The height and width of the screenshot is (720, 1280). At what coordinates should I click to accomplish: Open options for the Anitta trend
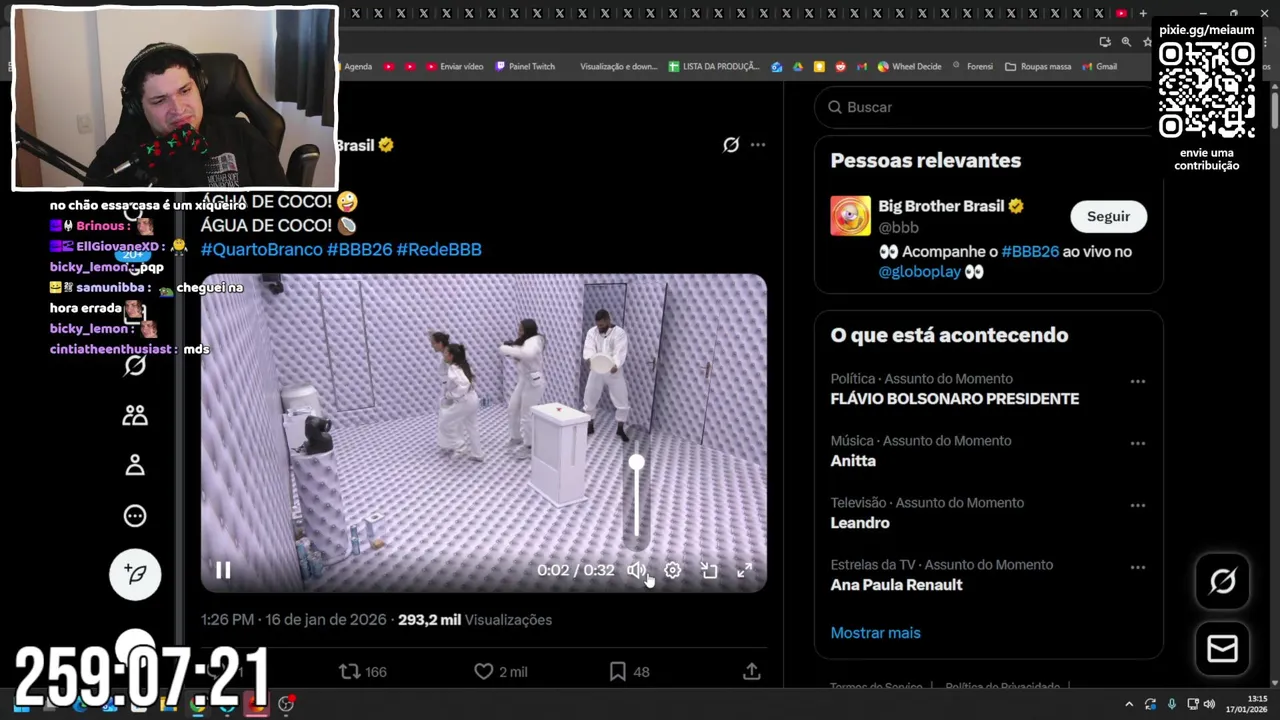1138,443
